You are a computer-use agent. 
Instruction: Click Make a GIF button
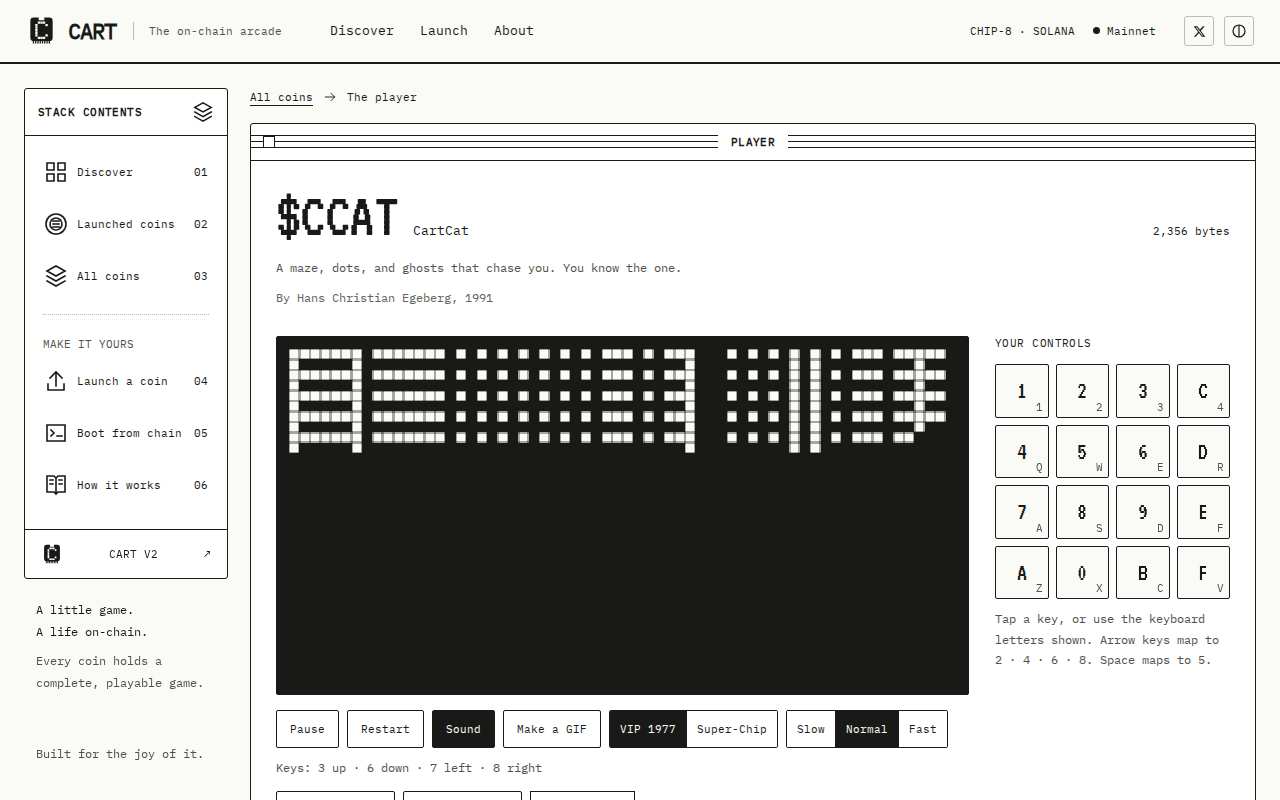pos(552,729)
